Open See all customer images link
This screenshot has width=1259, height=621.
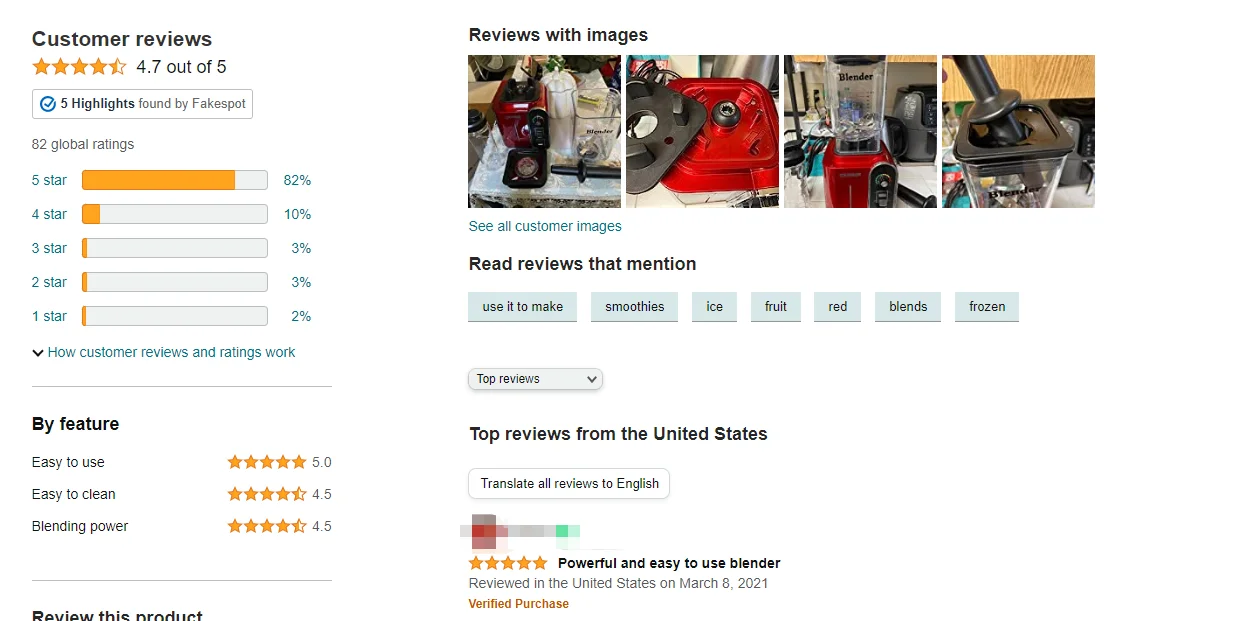(x=545, y=226)
